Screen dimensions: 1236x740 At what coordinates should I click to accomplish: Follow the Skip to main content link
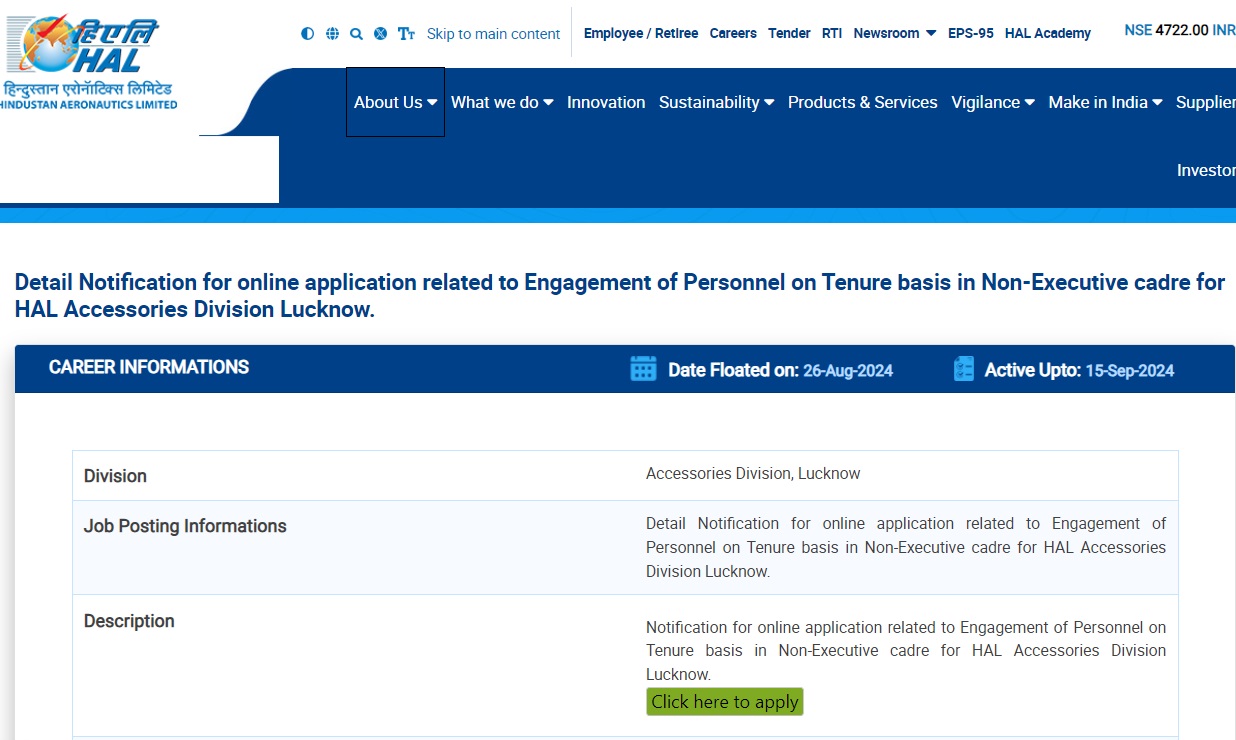pos(493,34)
